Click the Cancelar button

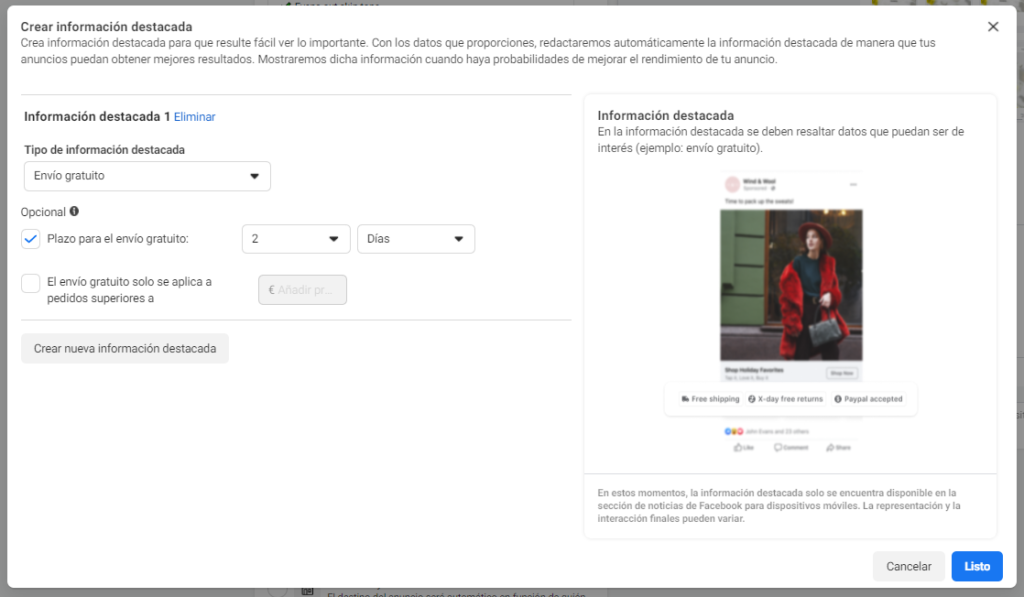tap(908, 566)
